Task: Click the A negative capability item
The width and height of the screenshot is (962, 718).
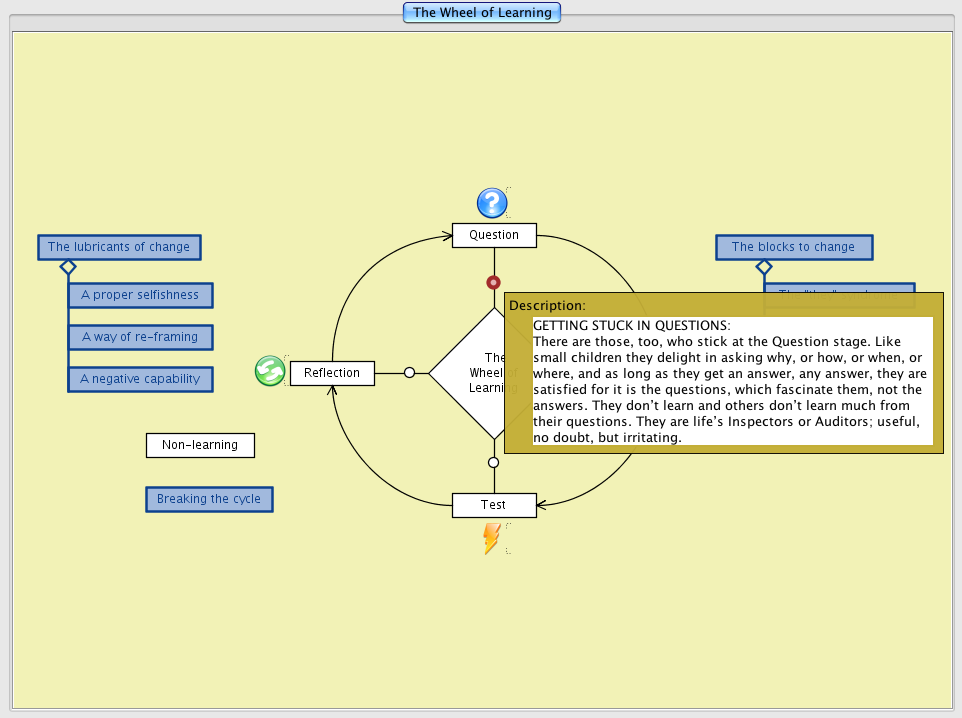Action: (140, 379)
